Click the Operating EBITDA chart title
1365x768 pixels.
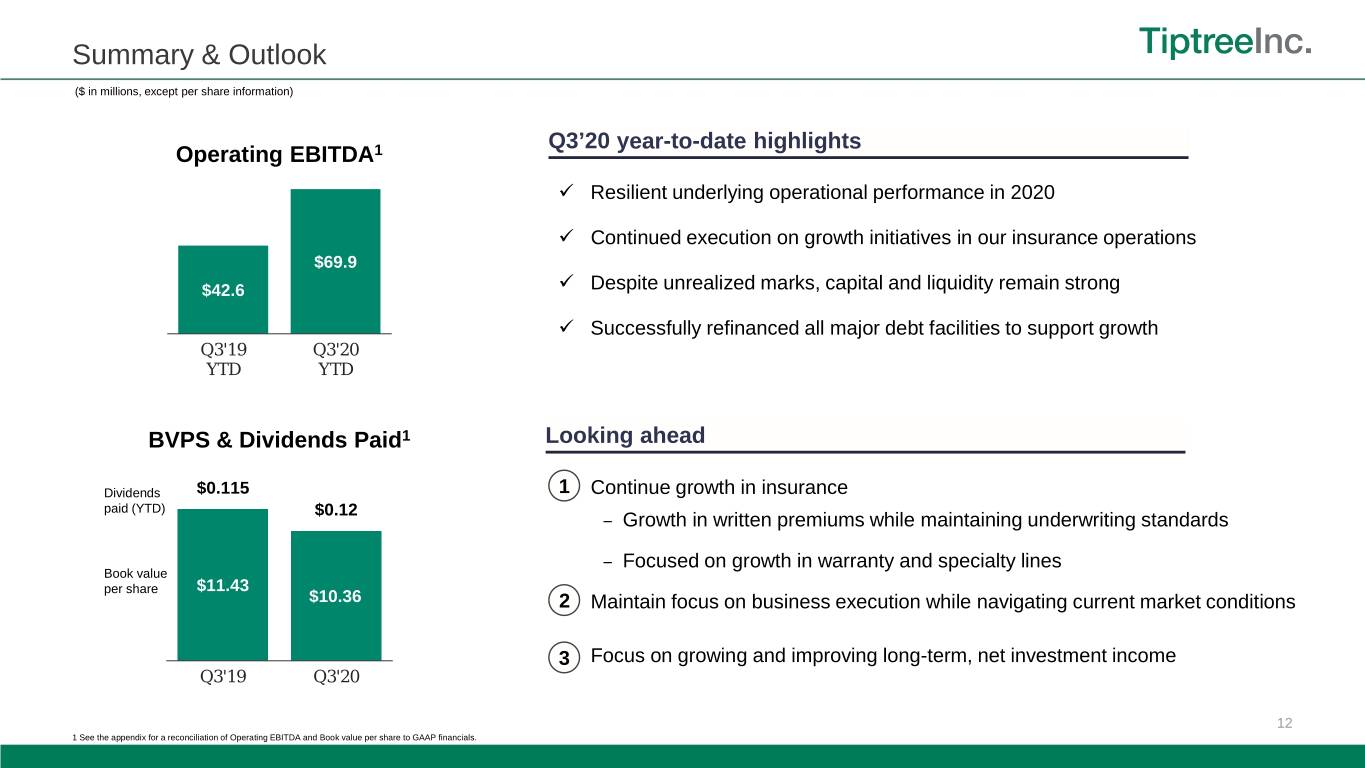click(x=279, y=155)
